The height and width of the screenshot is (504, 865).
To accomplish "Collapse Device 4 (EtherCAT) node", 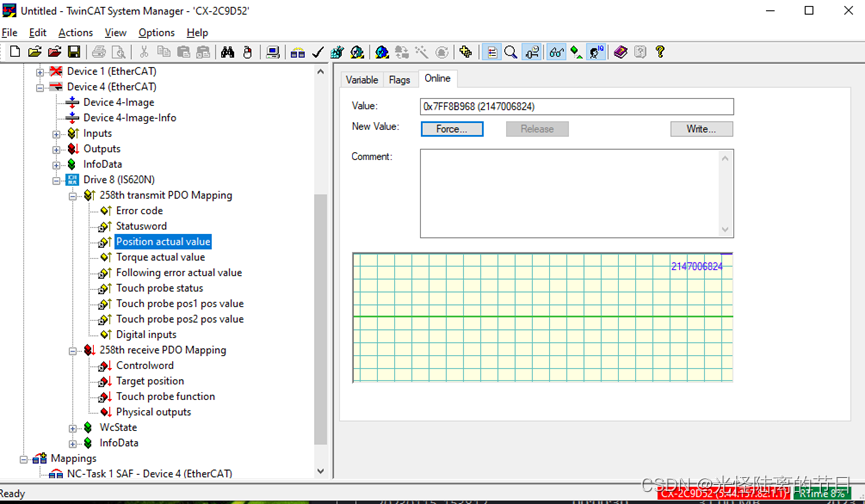I will 40,87.
